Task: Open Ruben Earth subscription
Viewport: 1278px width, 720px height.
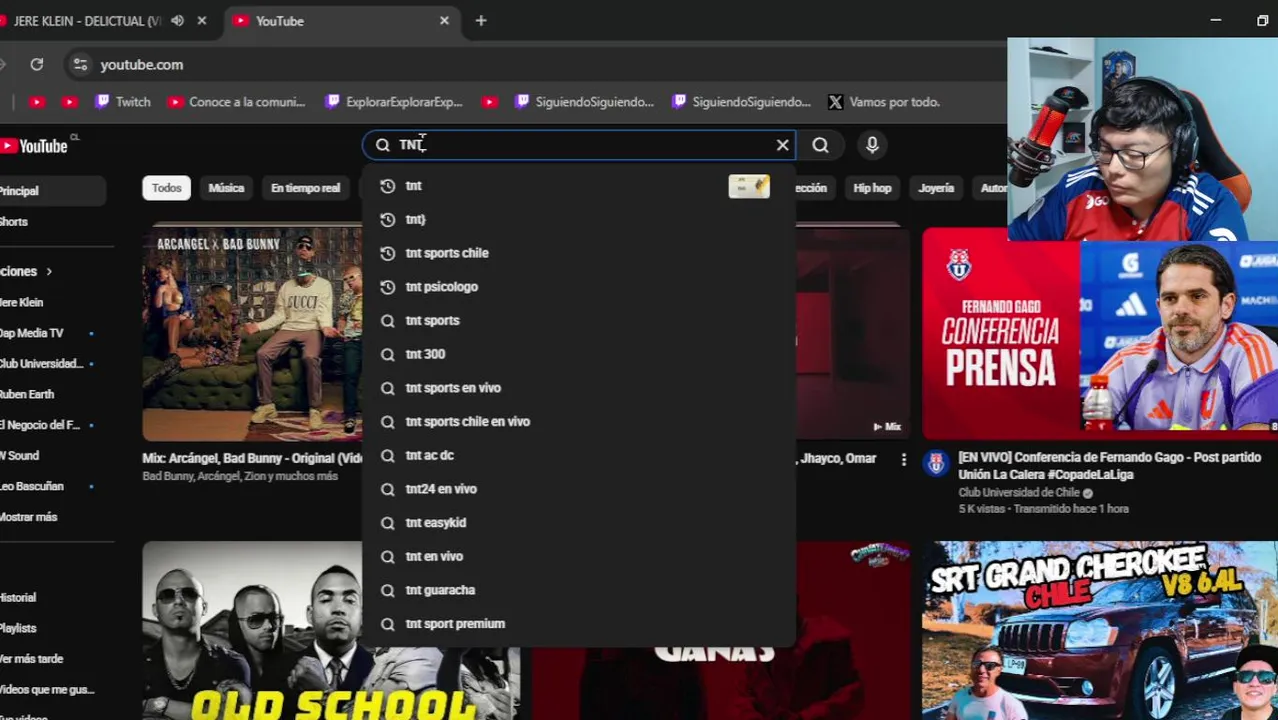Action: (27, 394)
